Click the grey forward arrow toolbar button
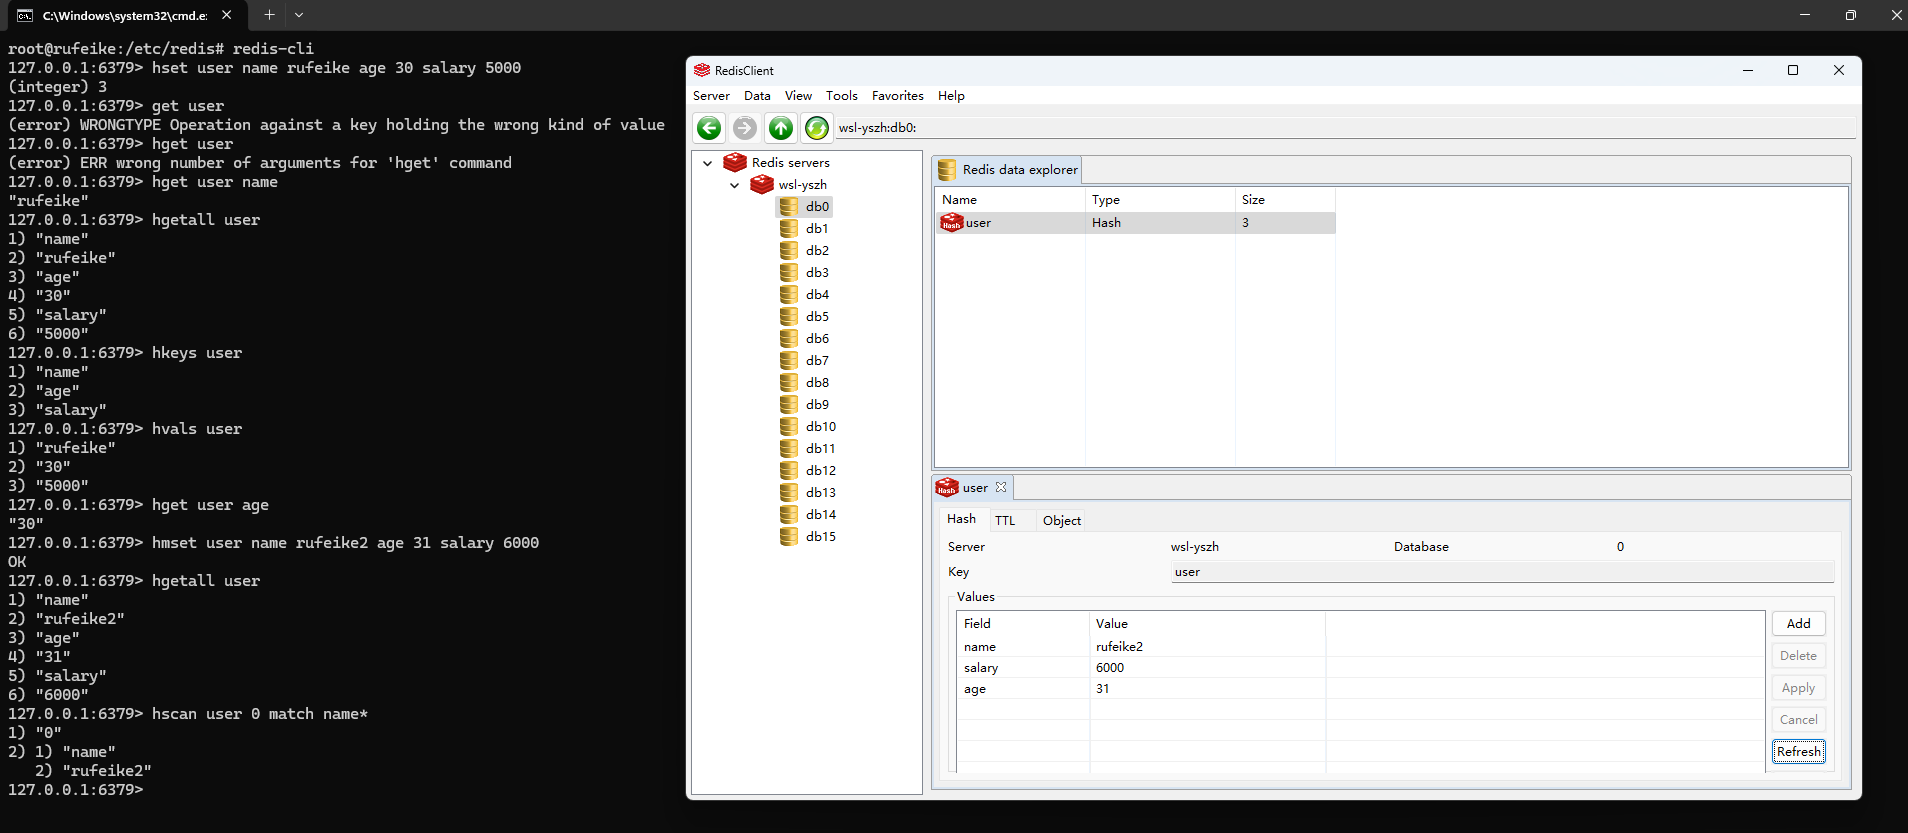 [745, 128]
